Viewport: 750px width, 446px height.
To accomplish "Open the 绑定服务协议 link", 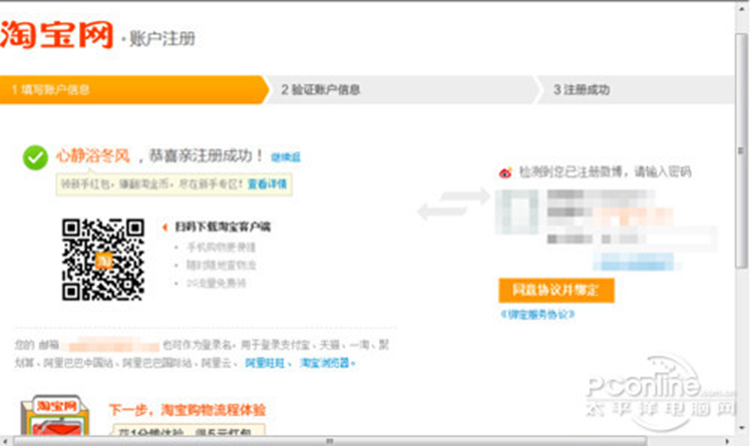I will coord(537,314).
